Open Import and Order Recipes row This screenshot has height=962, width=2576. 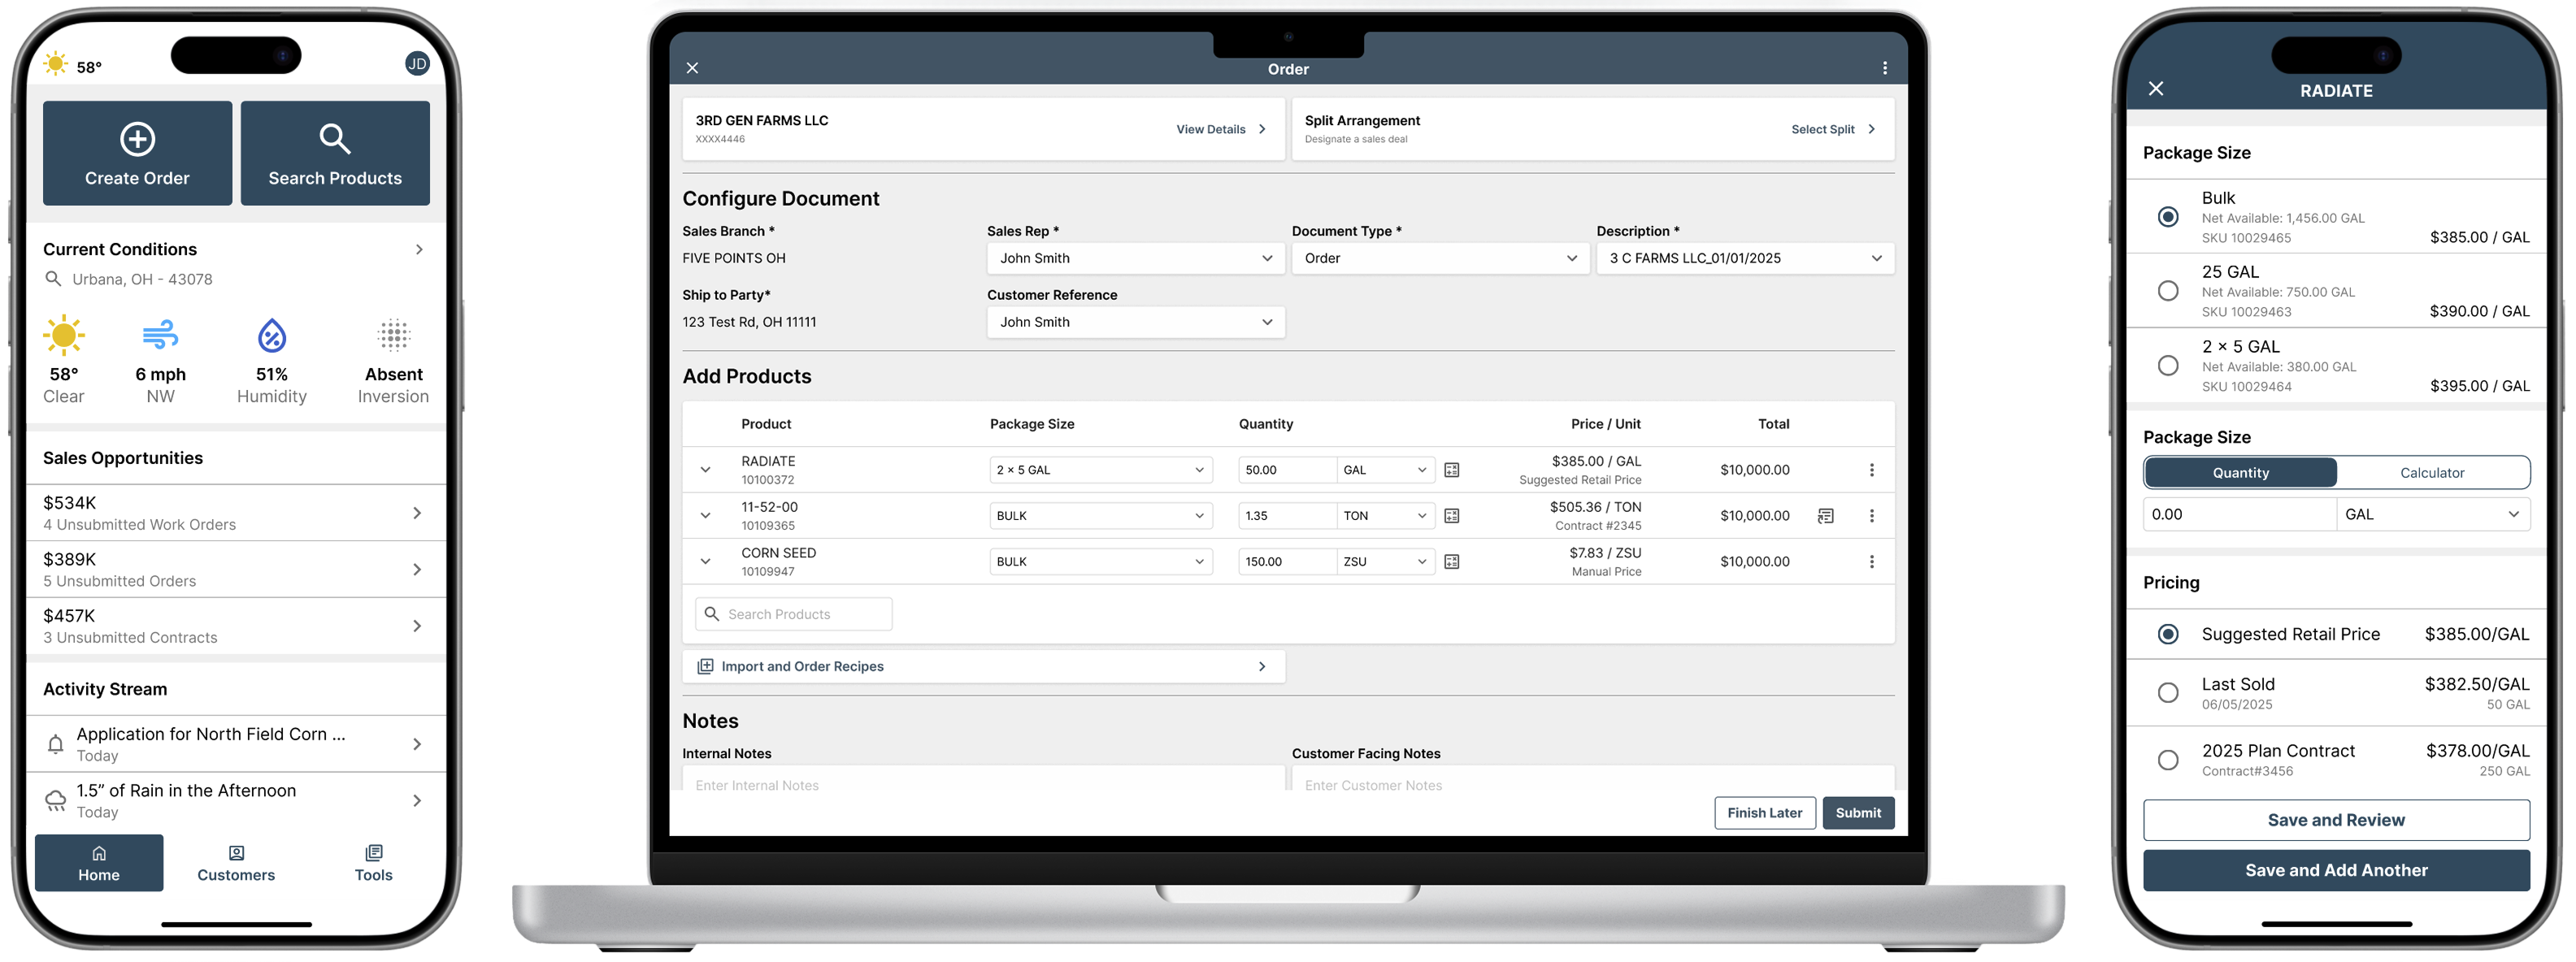[984, 667]
